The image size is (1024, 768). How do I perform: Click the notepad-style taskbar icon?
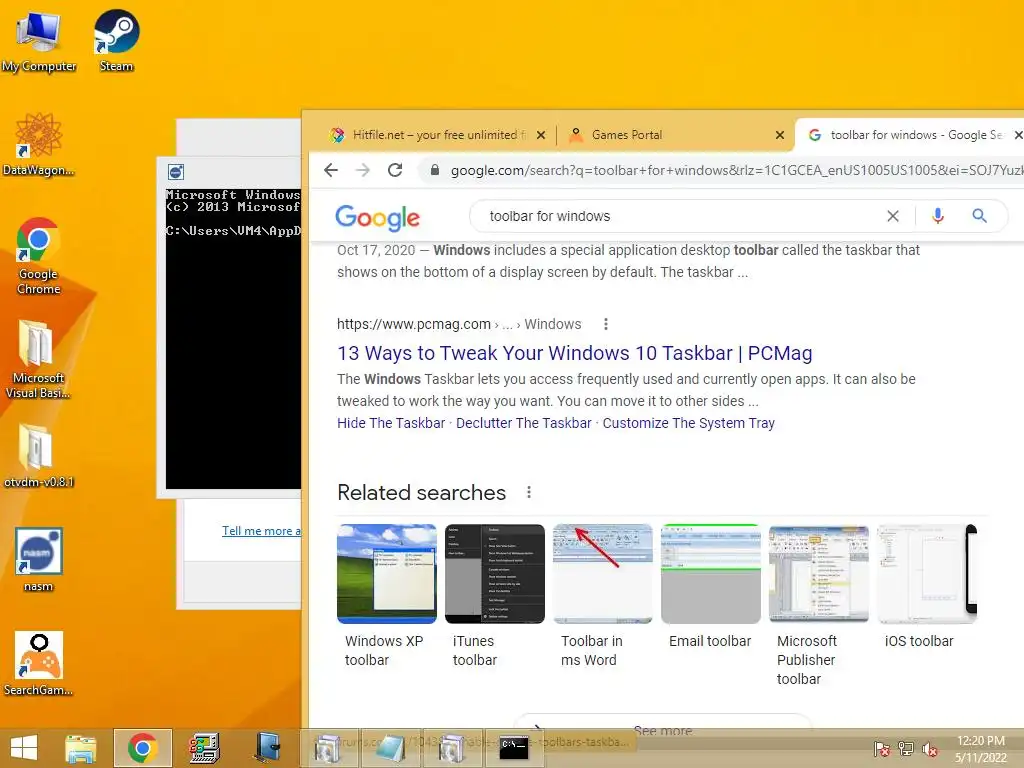coord(391,748)
